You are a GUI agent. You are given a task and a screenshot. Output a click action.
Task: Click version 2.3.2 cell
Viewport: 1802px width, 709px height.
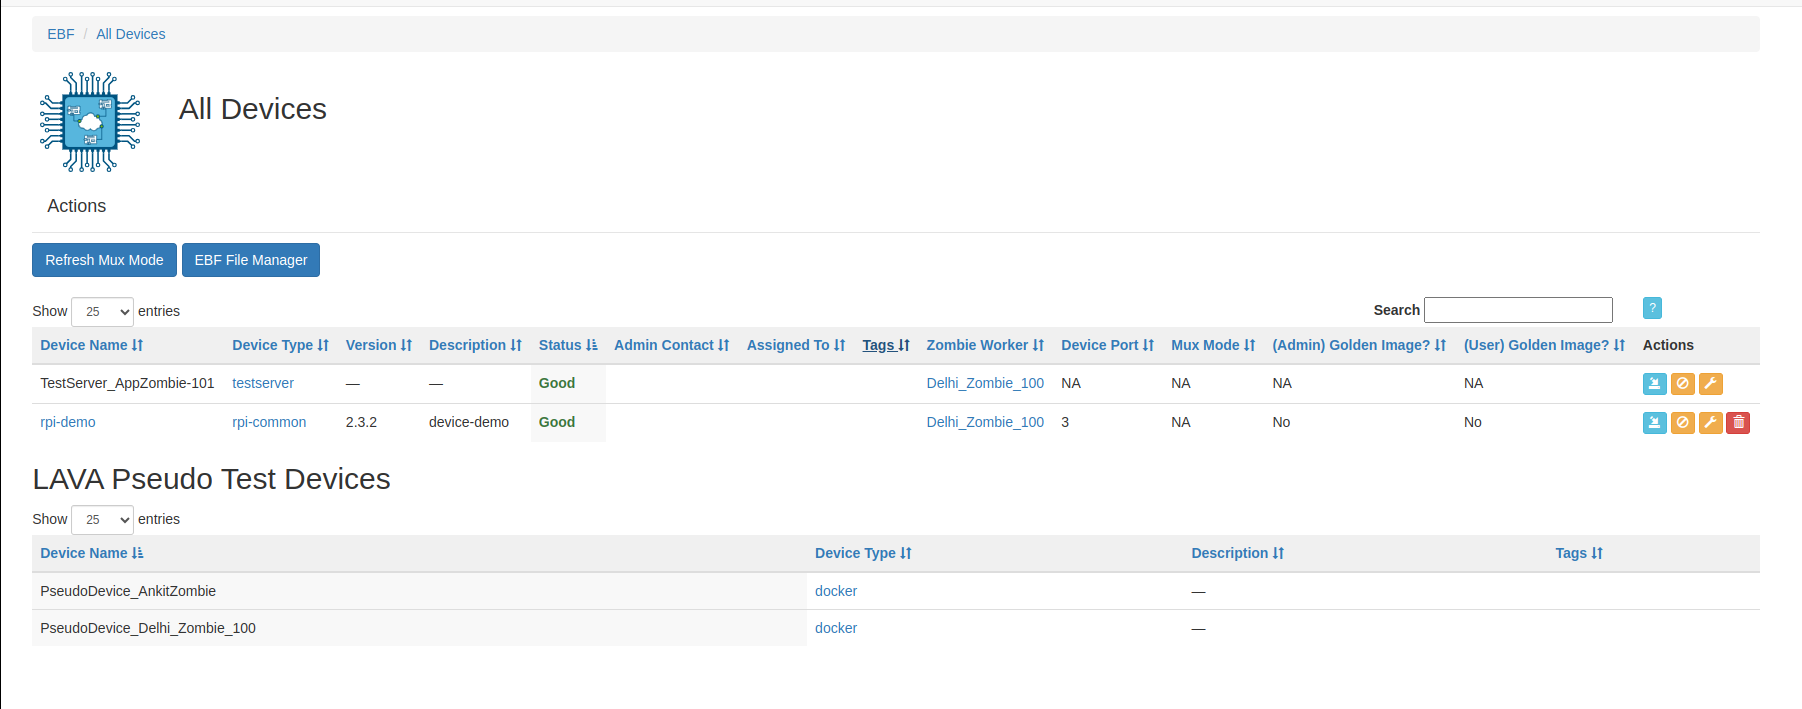tap(379, 423)
